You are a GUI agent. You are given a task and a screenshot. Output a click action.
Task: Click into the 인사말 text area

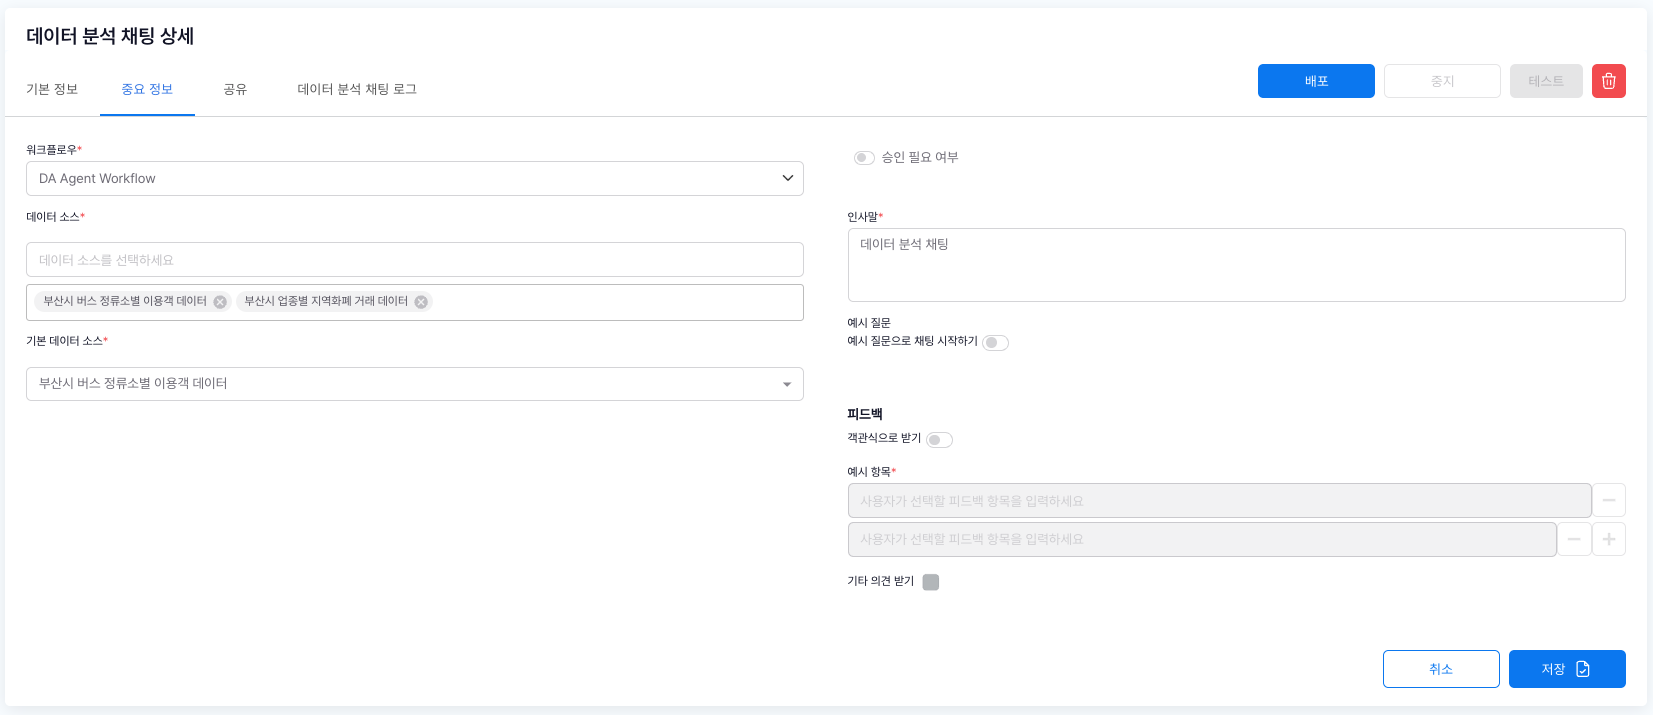tap(1235, 265)
